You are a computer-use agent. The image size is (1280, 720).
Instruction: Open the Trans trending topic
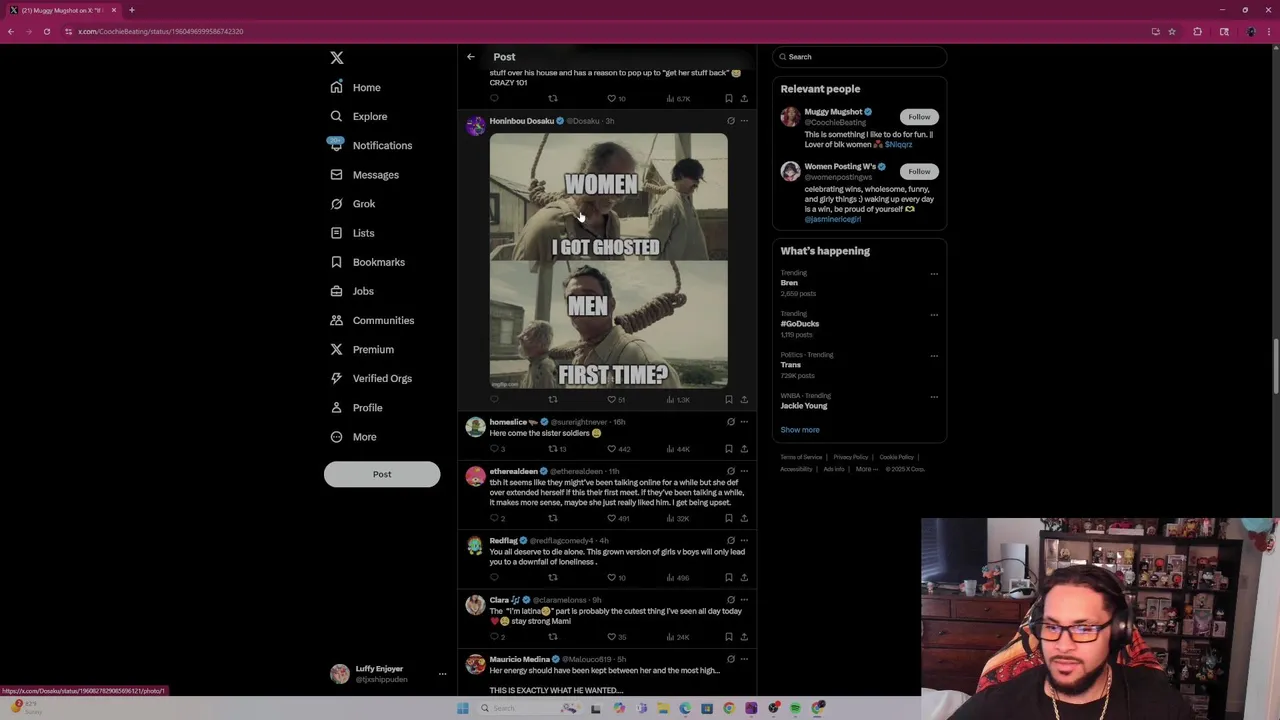[791, 365]
